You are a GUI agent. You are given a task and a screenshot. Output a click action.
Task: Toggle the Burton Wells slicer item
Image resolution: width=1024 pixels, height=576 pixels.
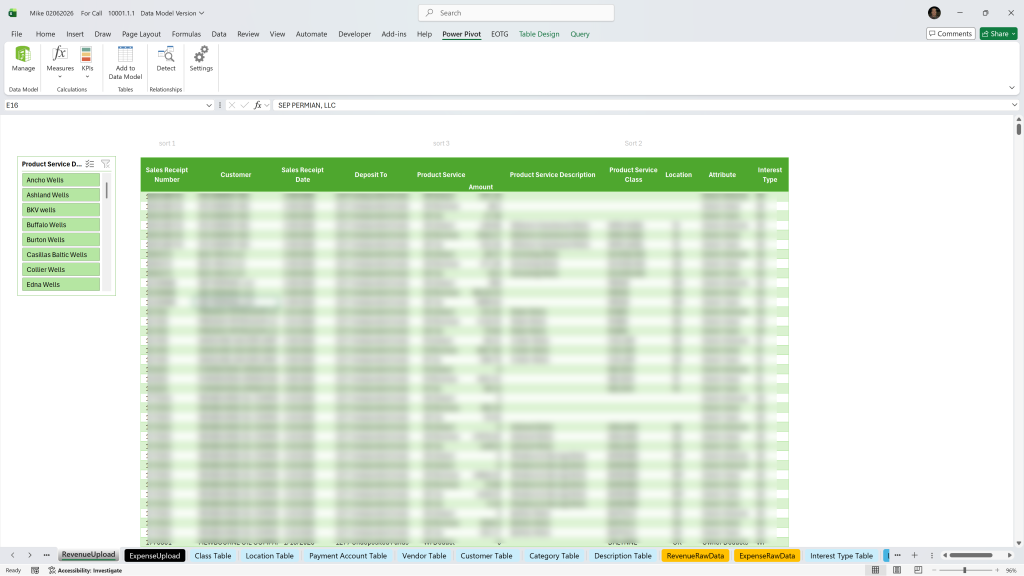[61, 240]
